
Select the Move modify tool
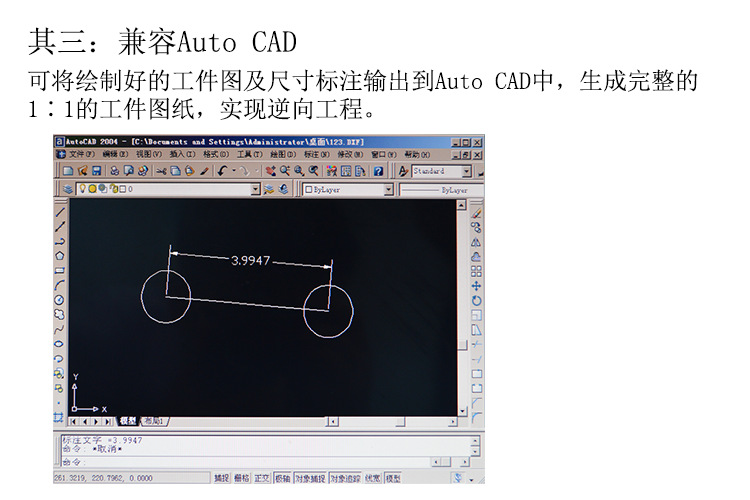pos(476,286)
